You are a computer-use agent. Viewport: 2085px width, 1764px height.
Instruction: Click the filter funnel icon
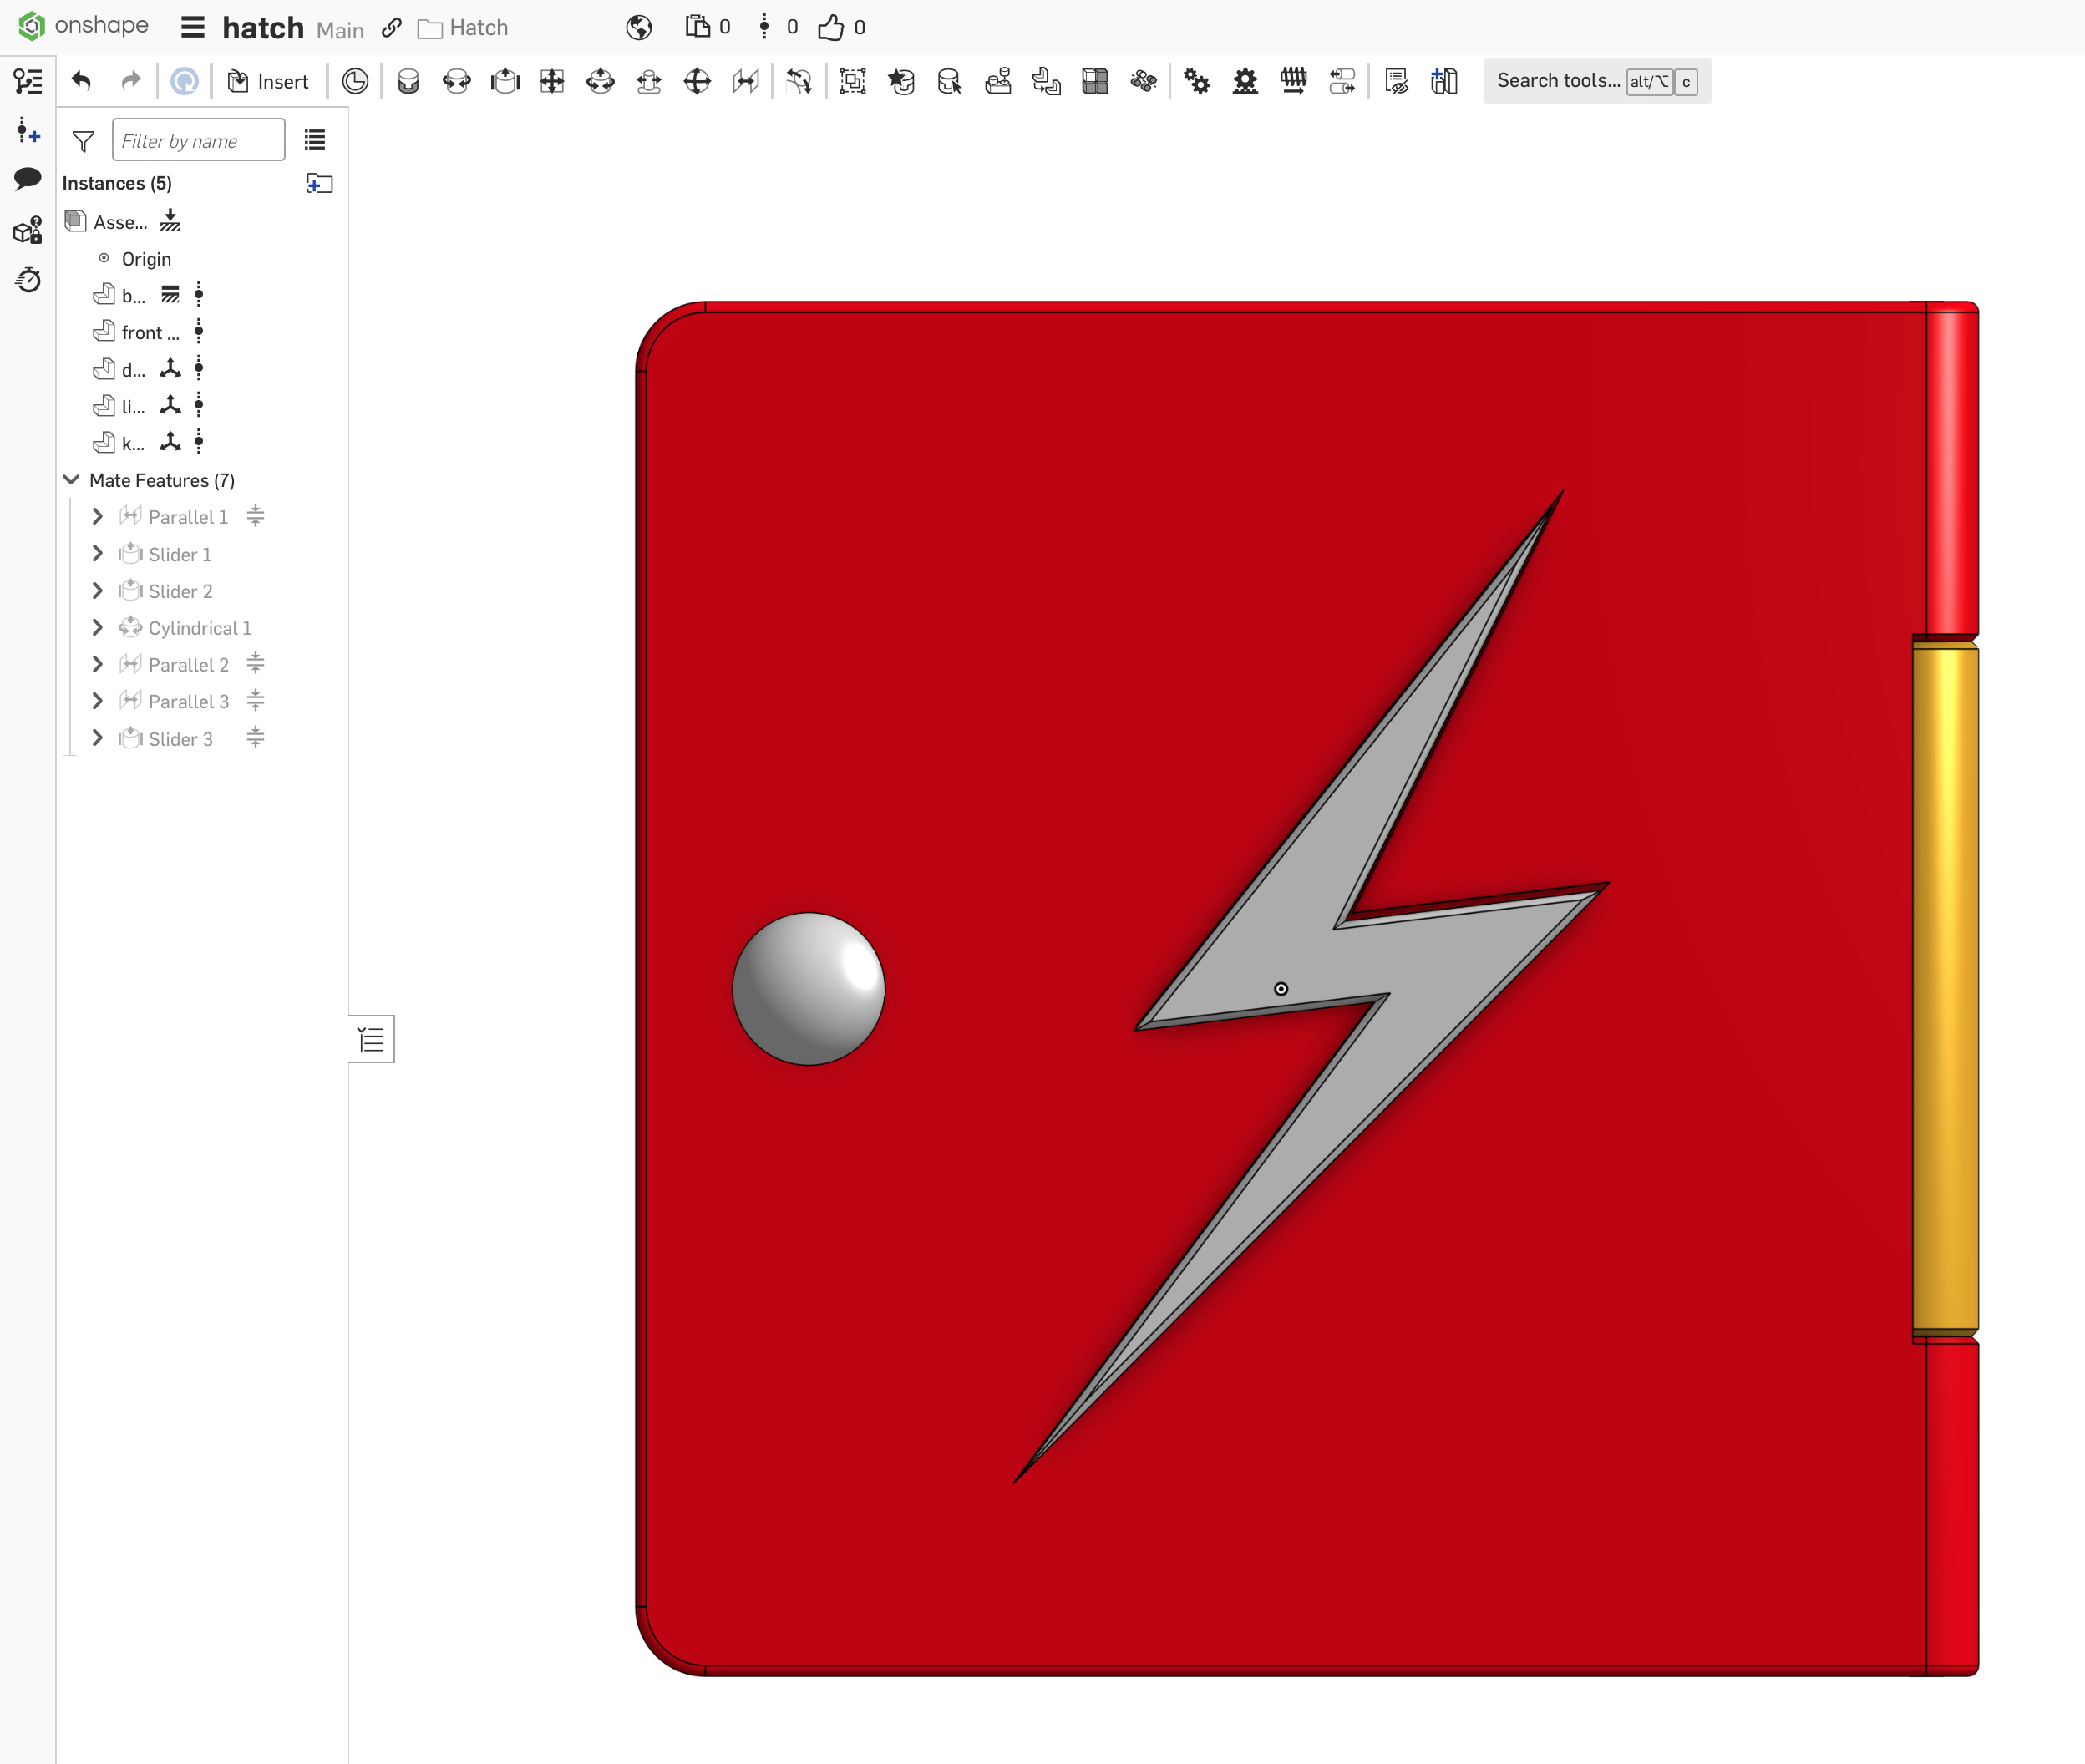84,141
